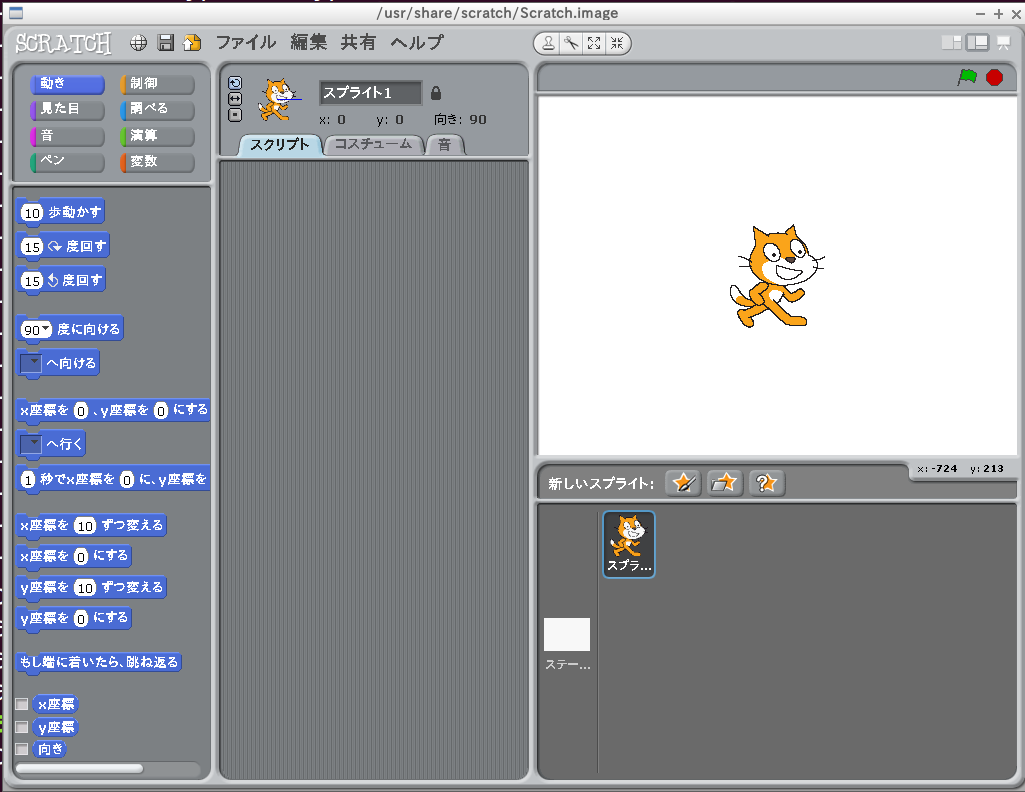Open the へ行く target dropdown

point(31,444)
